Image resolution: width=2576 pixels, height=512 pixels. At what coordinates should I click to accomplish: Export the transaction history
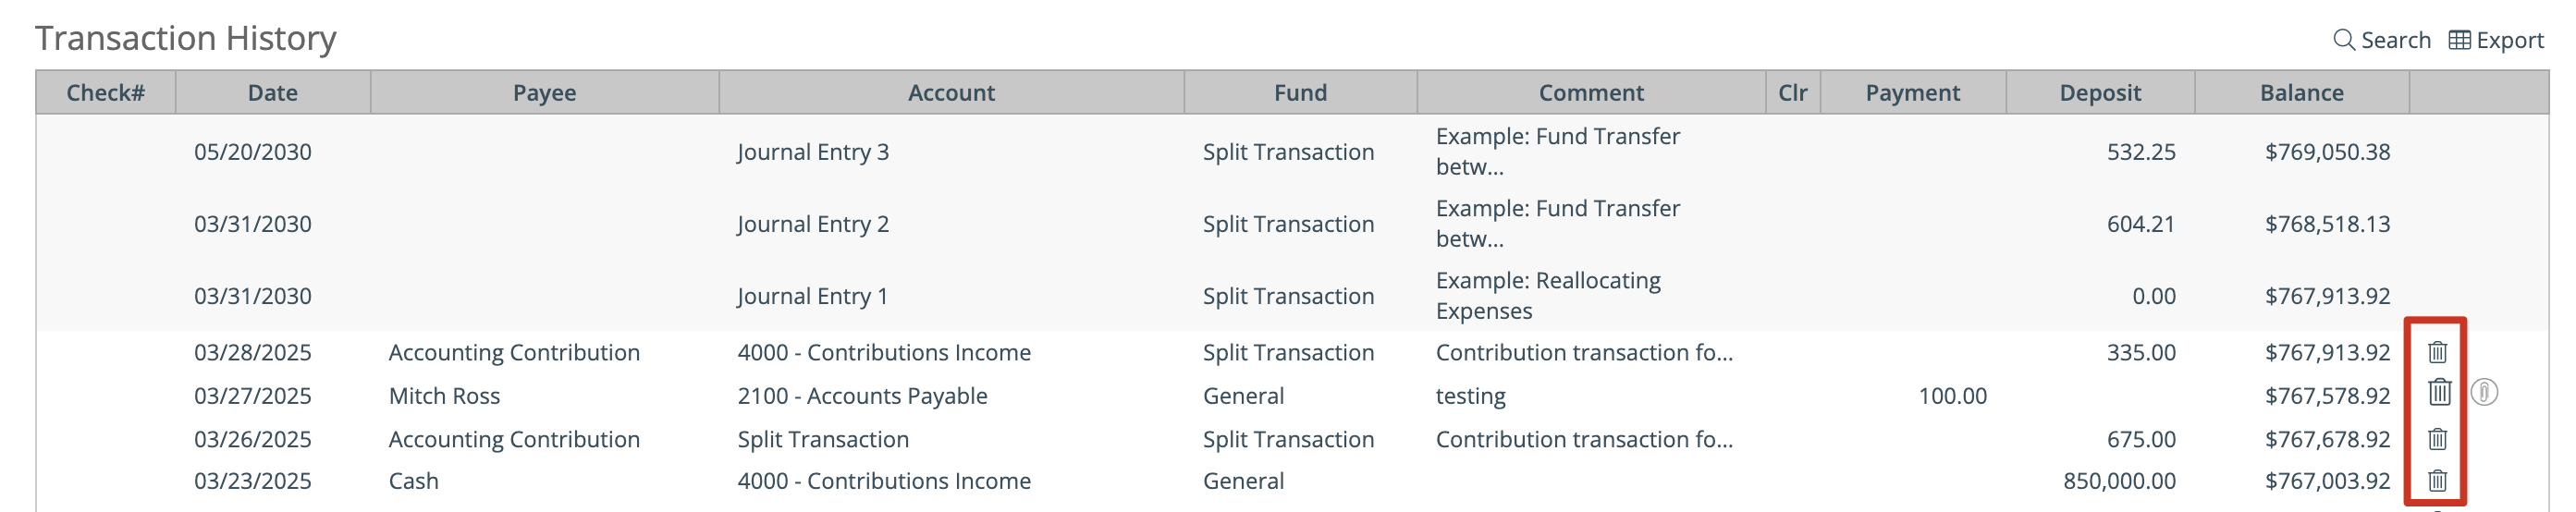2496,40
